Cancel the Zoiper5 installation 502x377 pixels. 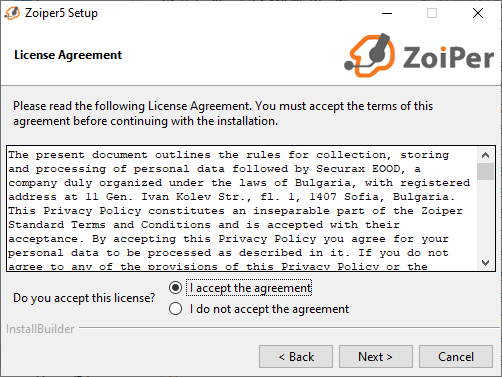pyautogui.click(x=456, y=357)
